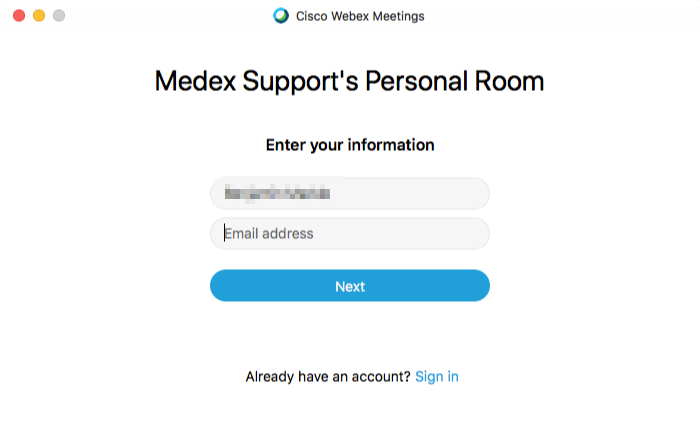Click the "Already have an account?" text
Viewport: 700px width, 422px height.
(328, 377)
